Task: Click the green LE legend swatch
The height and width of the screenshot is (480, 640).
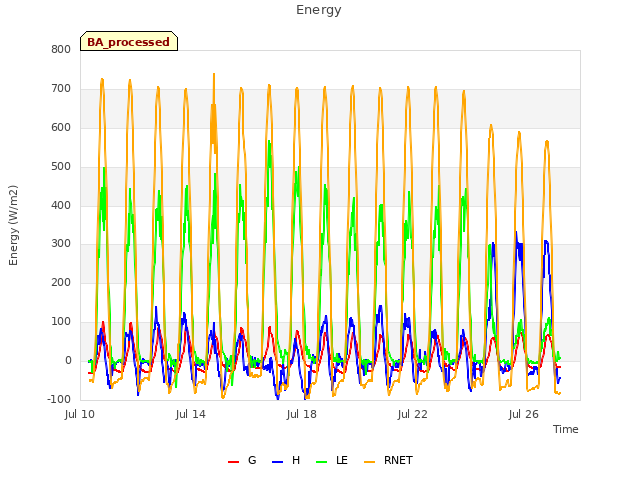Action: [322, 462]
